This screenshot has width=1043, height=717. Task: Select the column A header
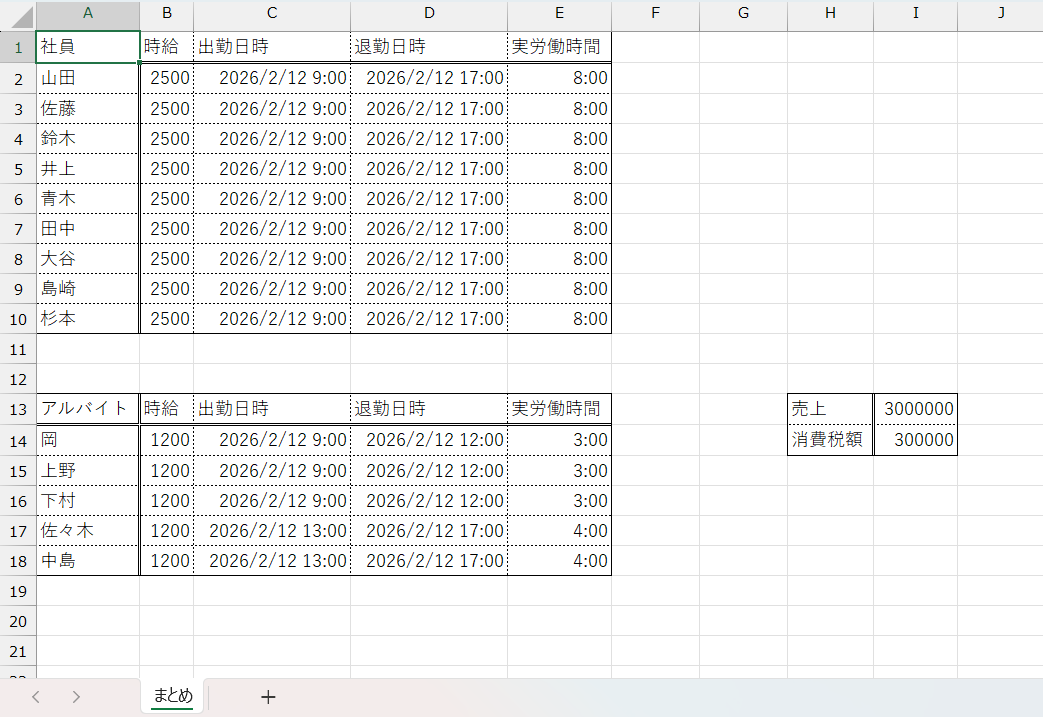point(88,14)
